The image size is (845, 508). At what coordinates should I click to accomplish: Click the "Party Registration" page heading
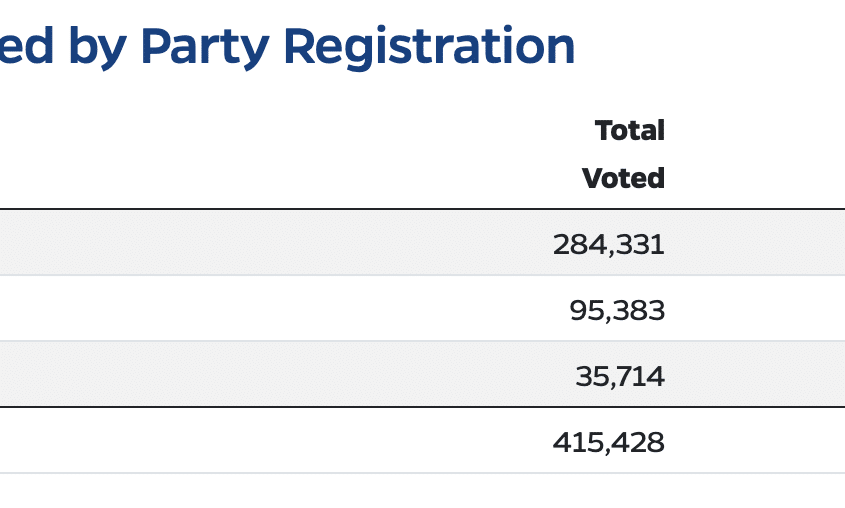[287, 46]
